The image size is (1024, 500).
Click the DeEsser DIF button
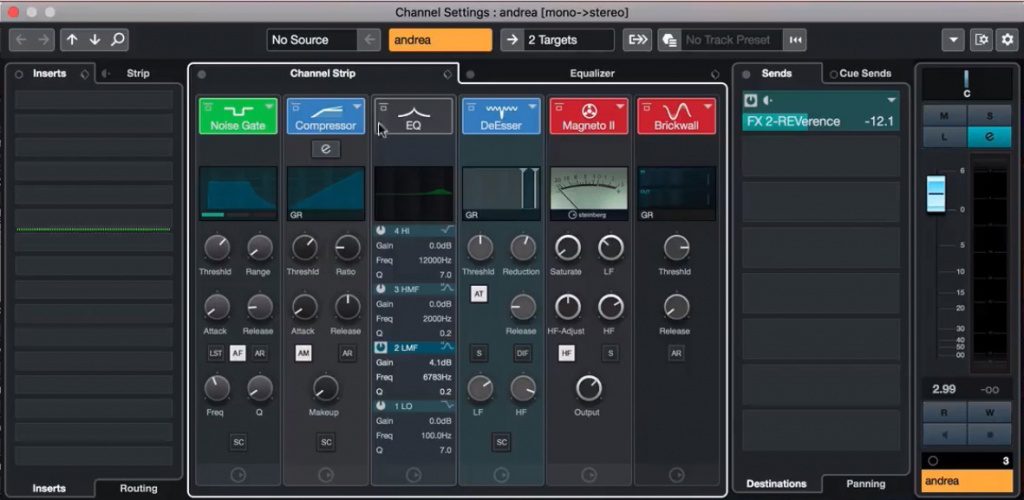[x=522, y=353]
